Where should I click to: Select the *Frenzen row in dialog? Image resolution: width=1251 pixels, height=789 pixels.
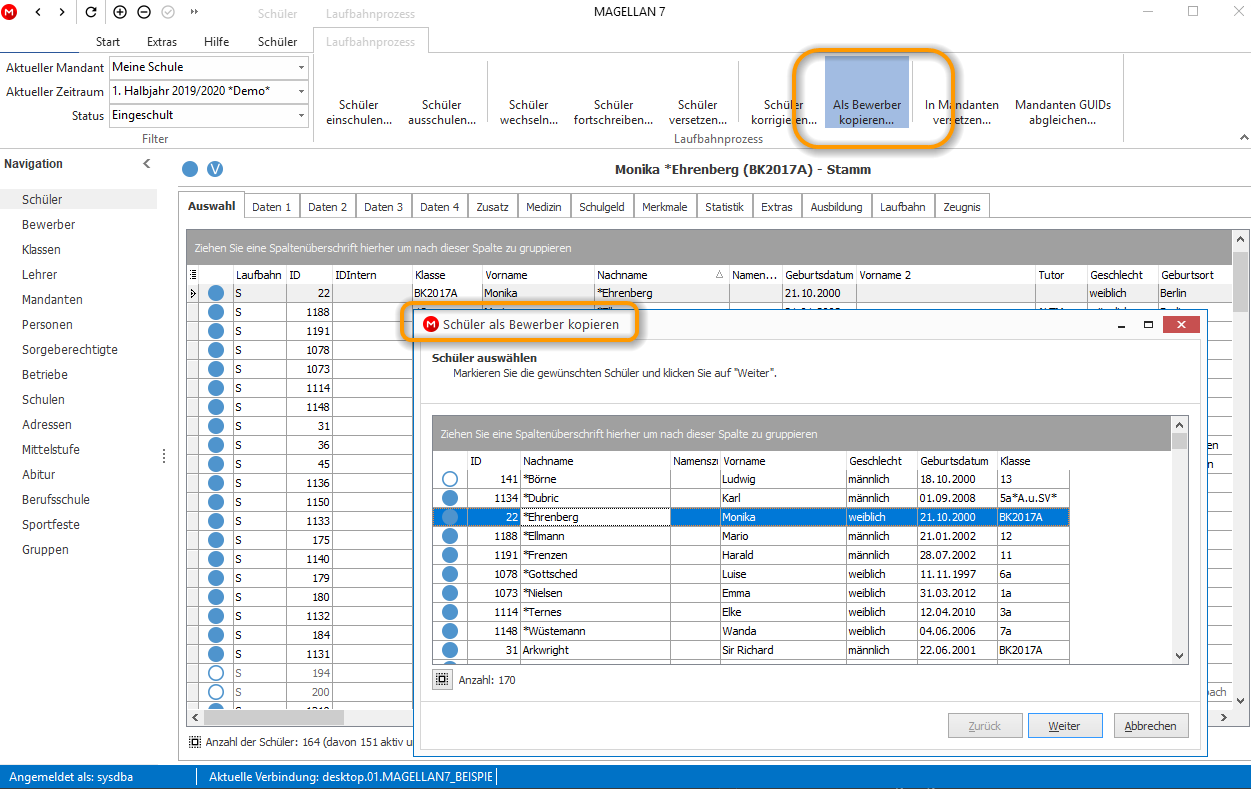[750, 555]
